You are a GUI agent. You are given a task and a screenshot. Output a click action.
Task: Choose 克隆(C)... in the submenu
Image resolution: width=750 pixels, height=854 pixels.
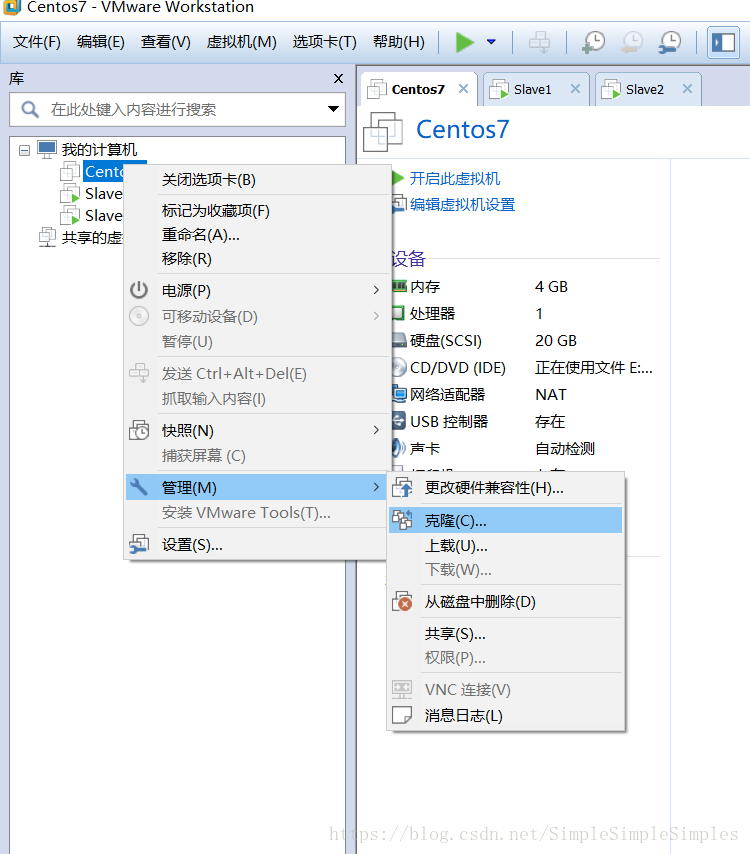(x=505, y=520)
